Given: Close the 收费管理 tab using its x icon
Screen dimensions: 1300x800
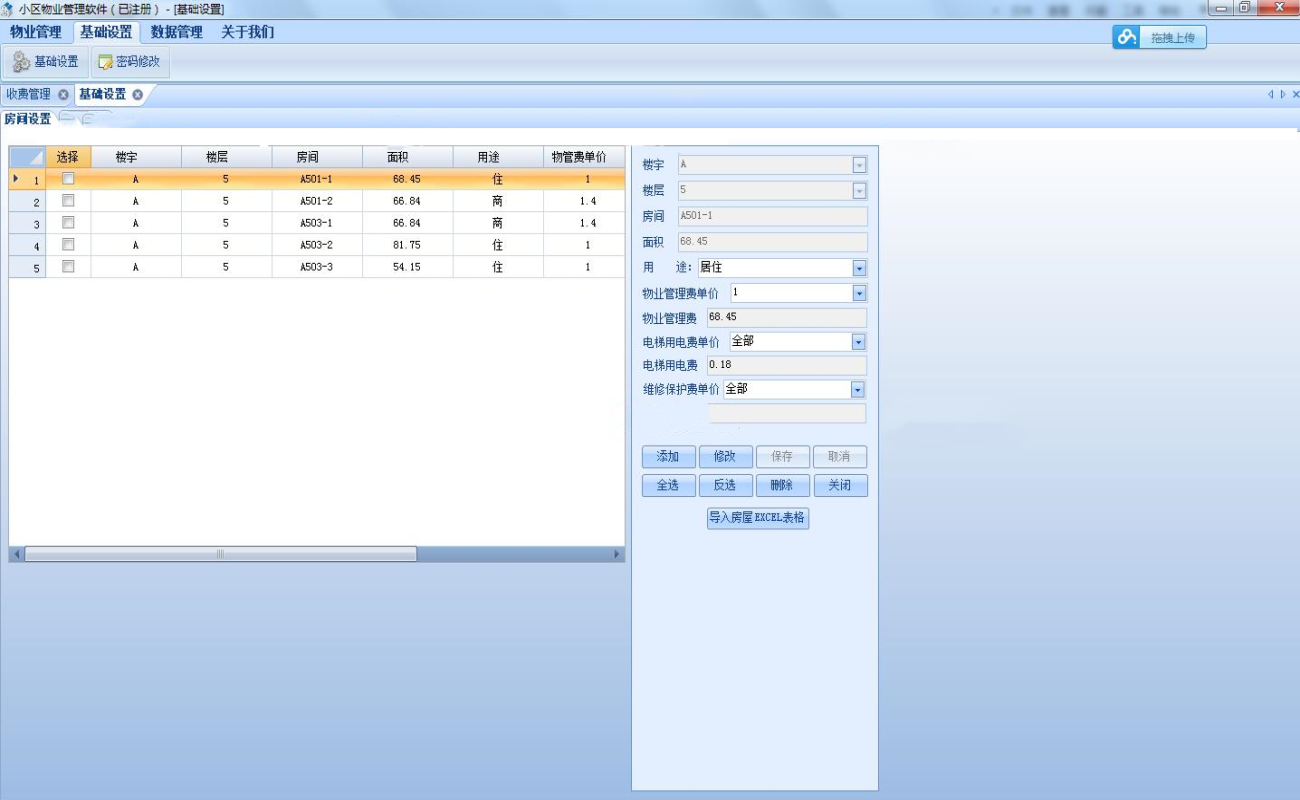Looking at the screenshot, I should pos(63,95).
